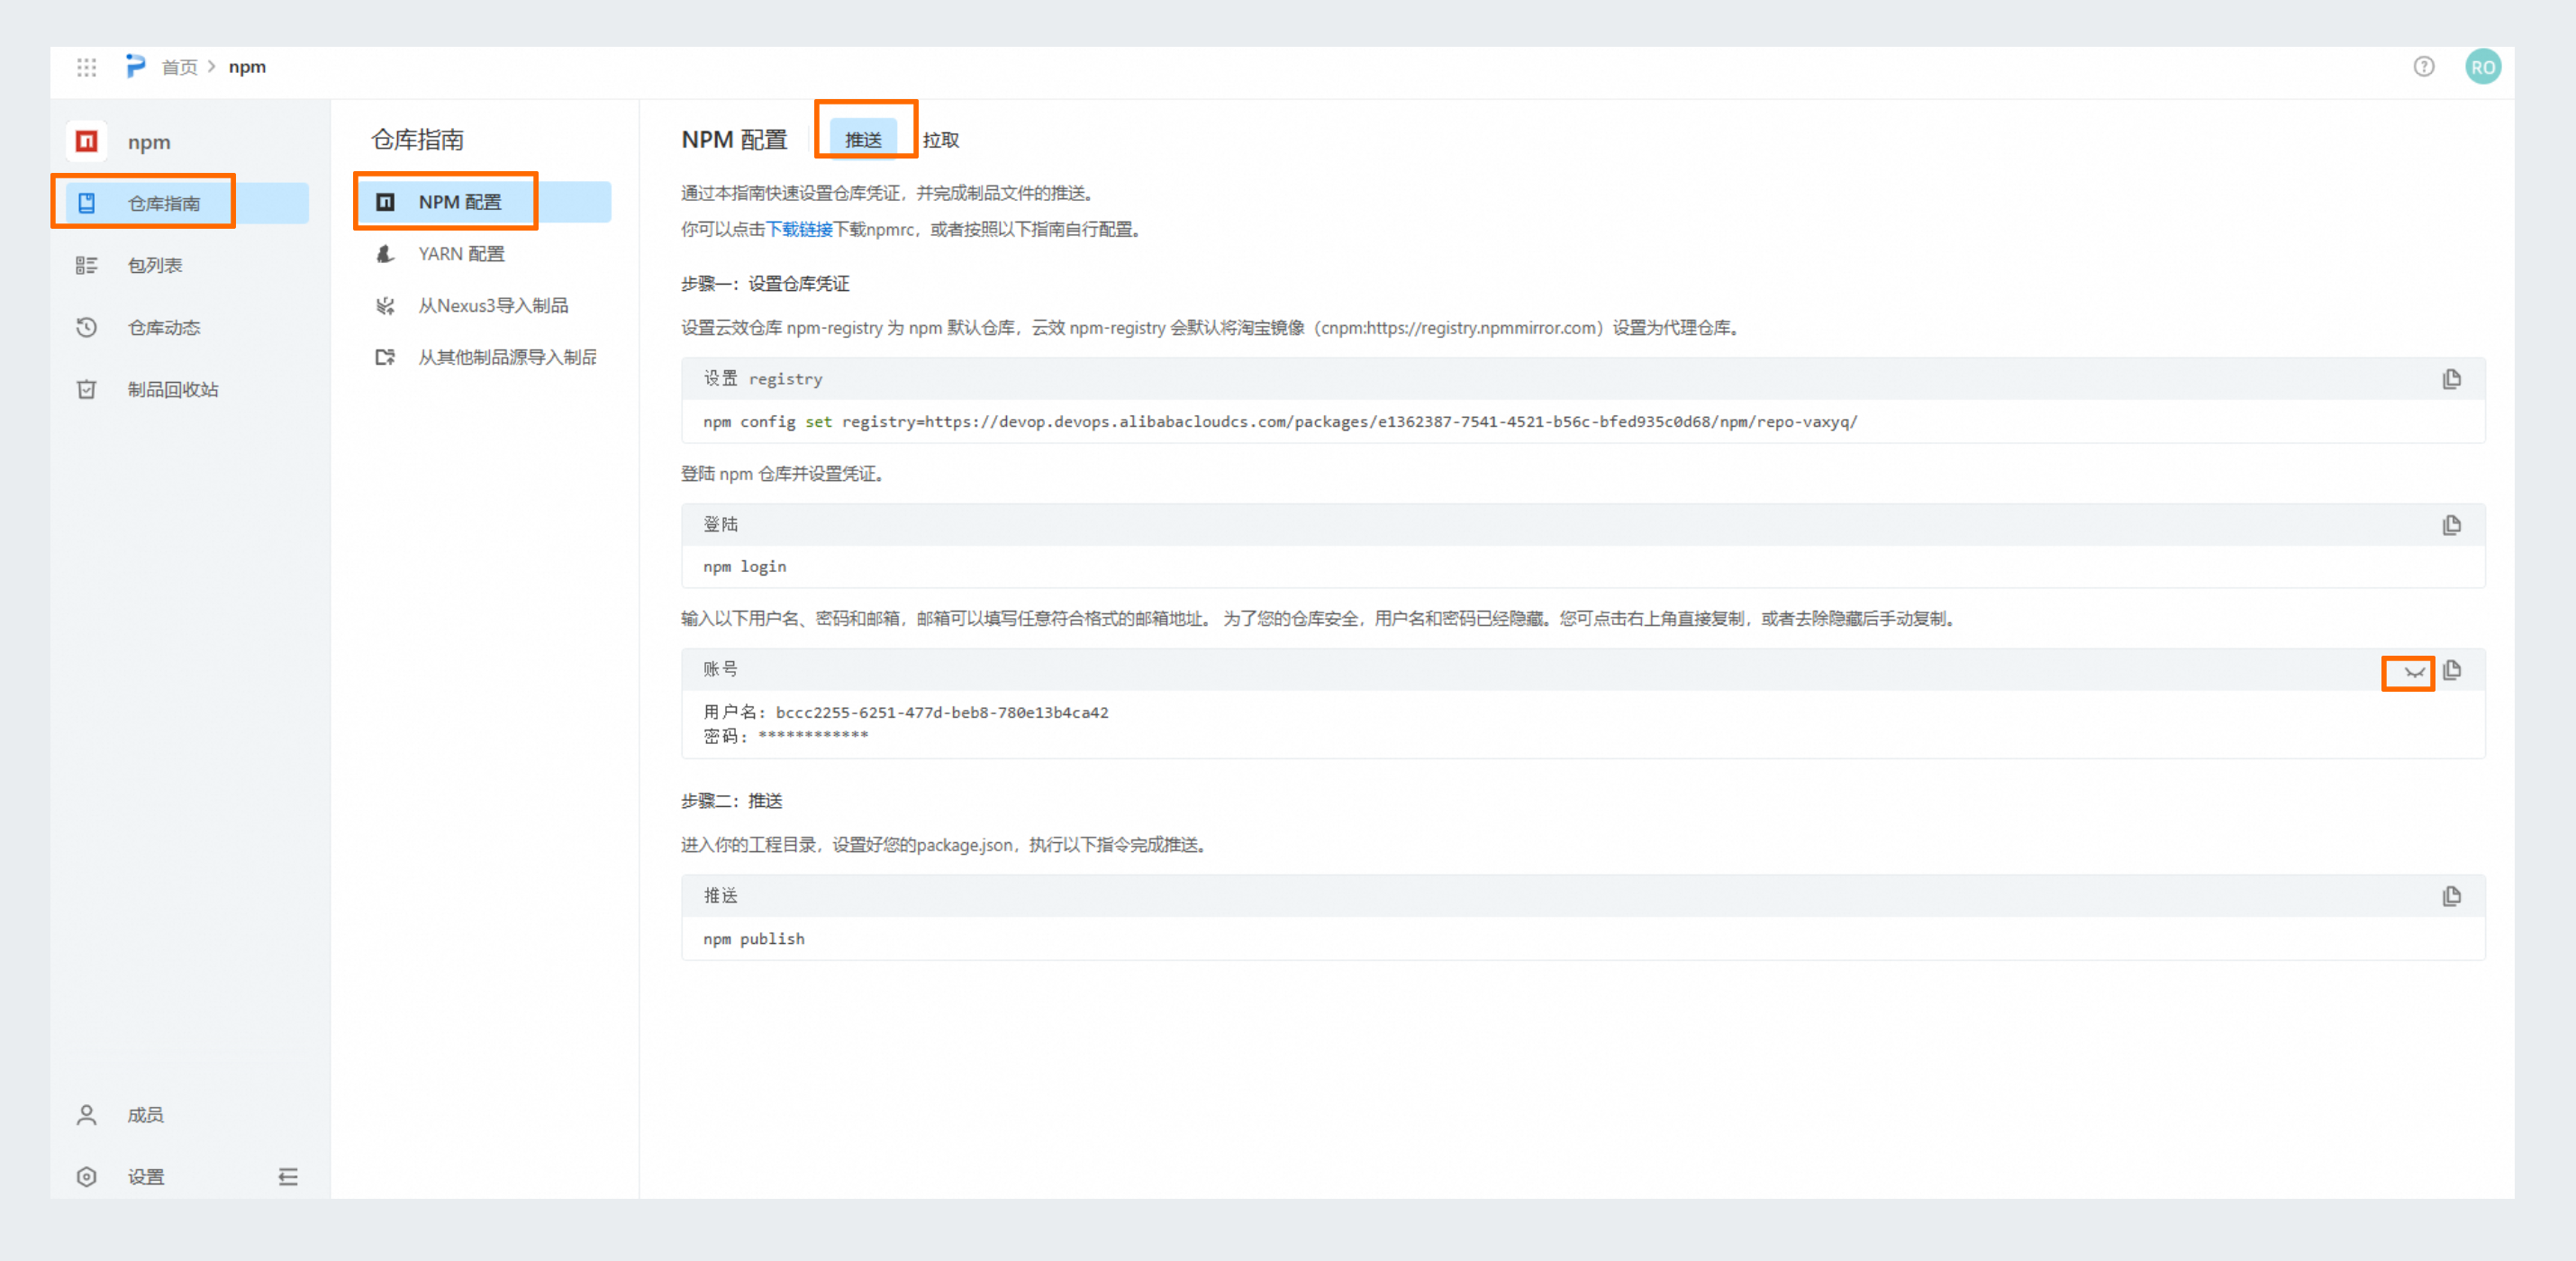
Task: Reveal the hidden password with eye toggle
Action: [x=2414, y=672]
